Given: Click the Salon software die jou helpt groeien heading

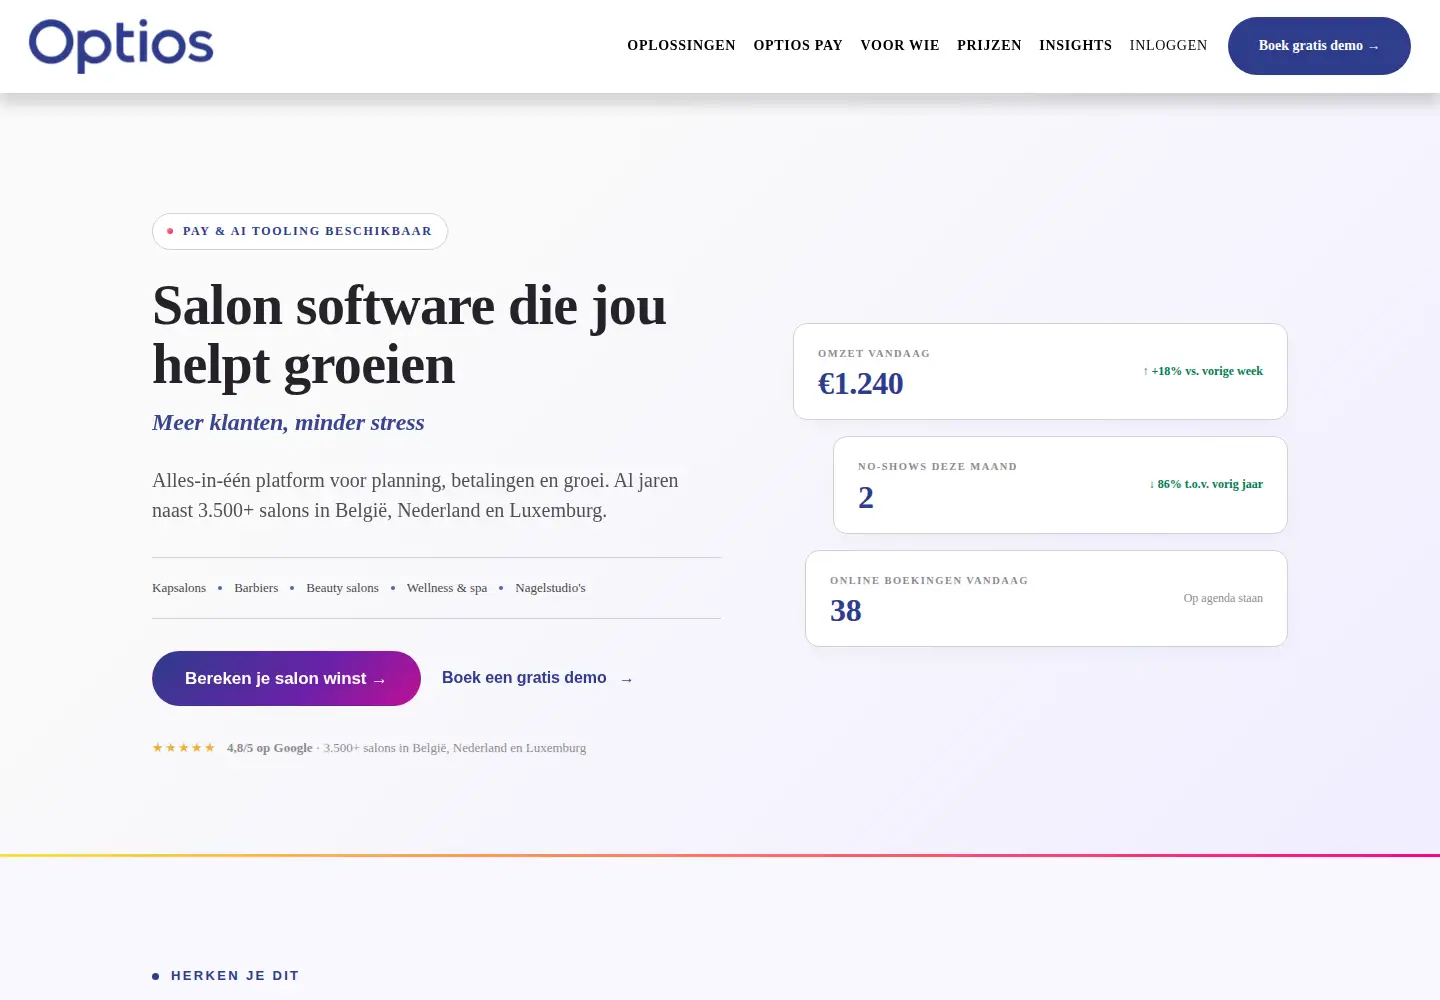Looking at the screenshot, I should point(409,335).
